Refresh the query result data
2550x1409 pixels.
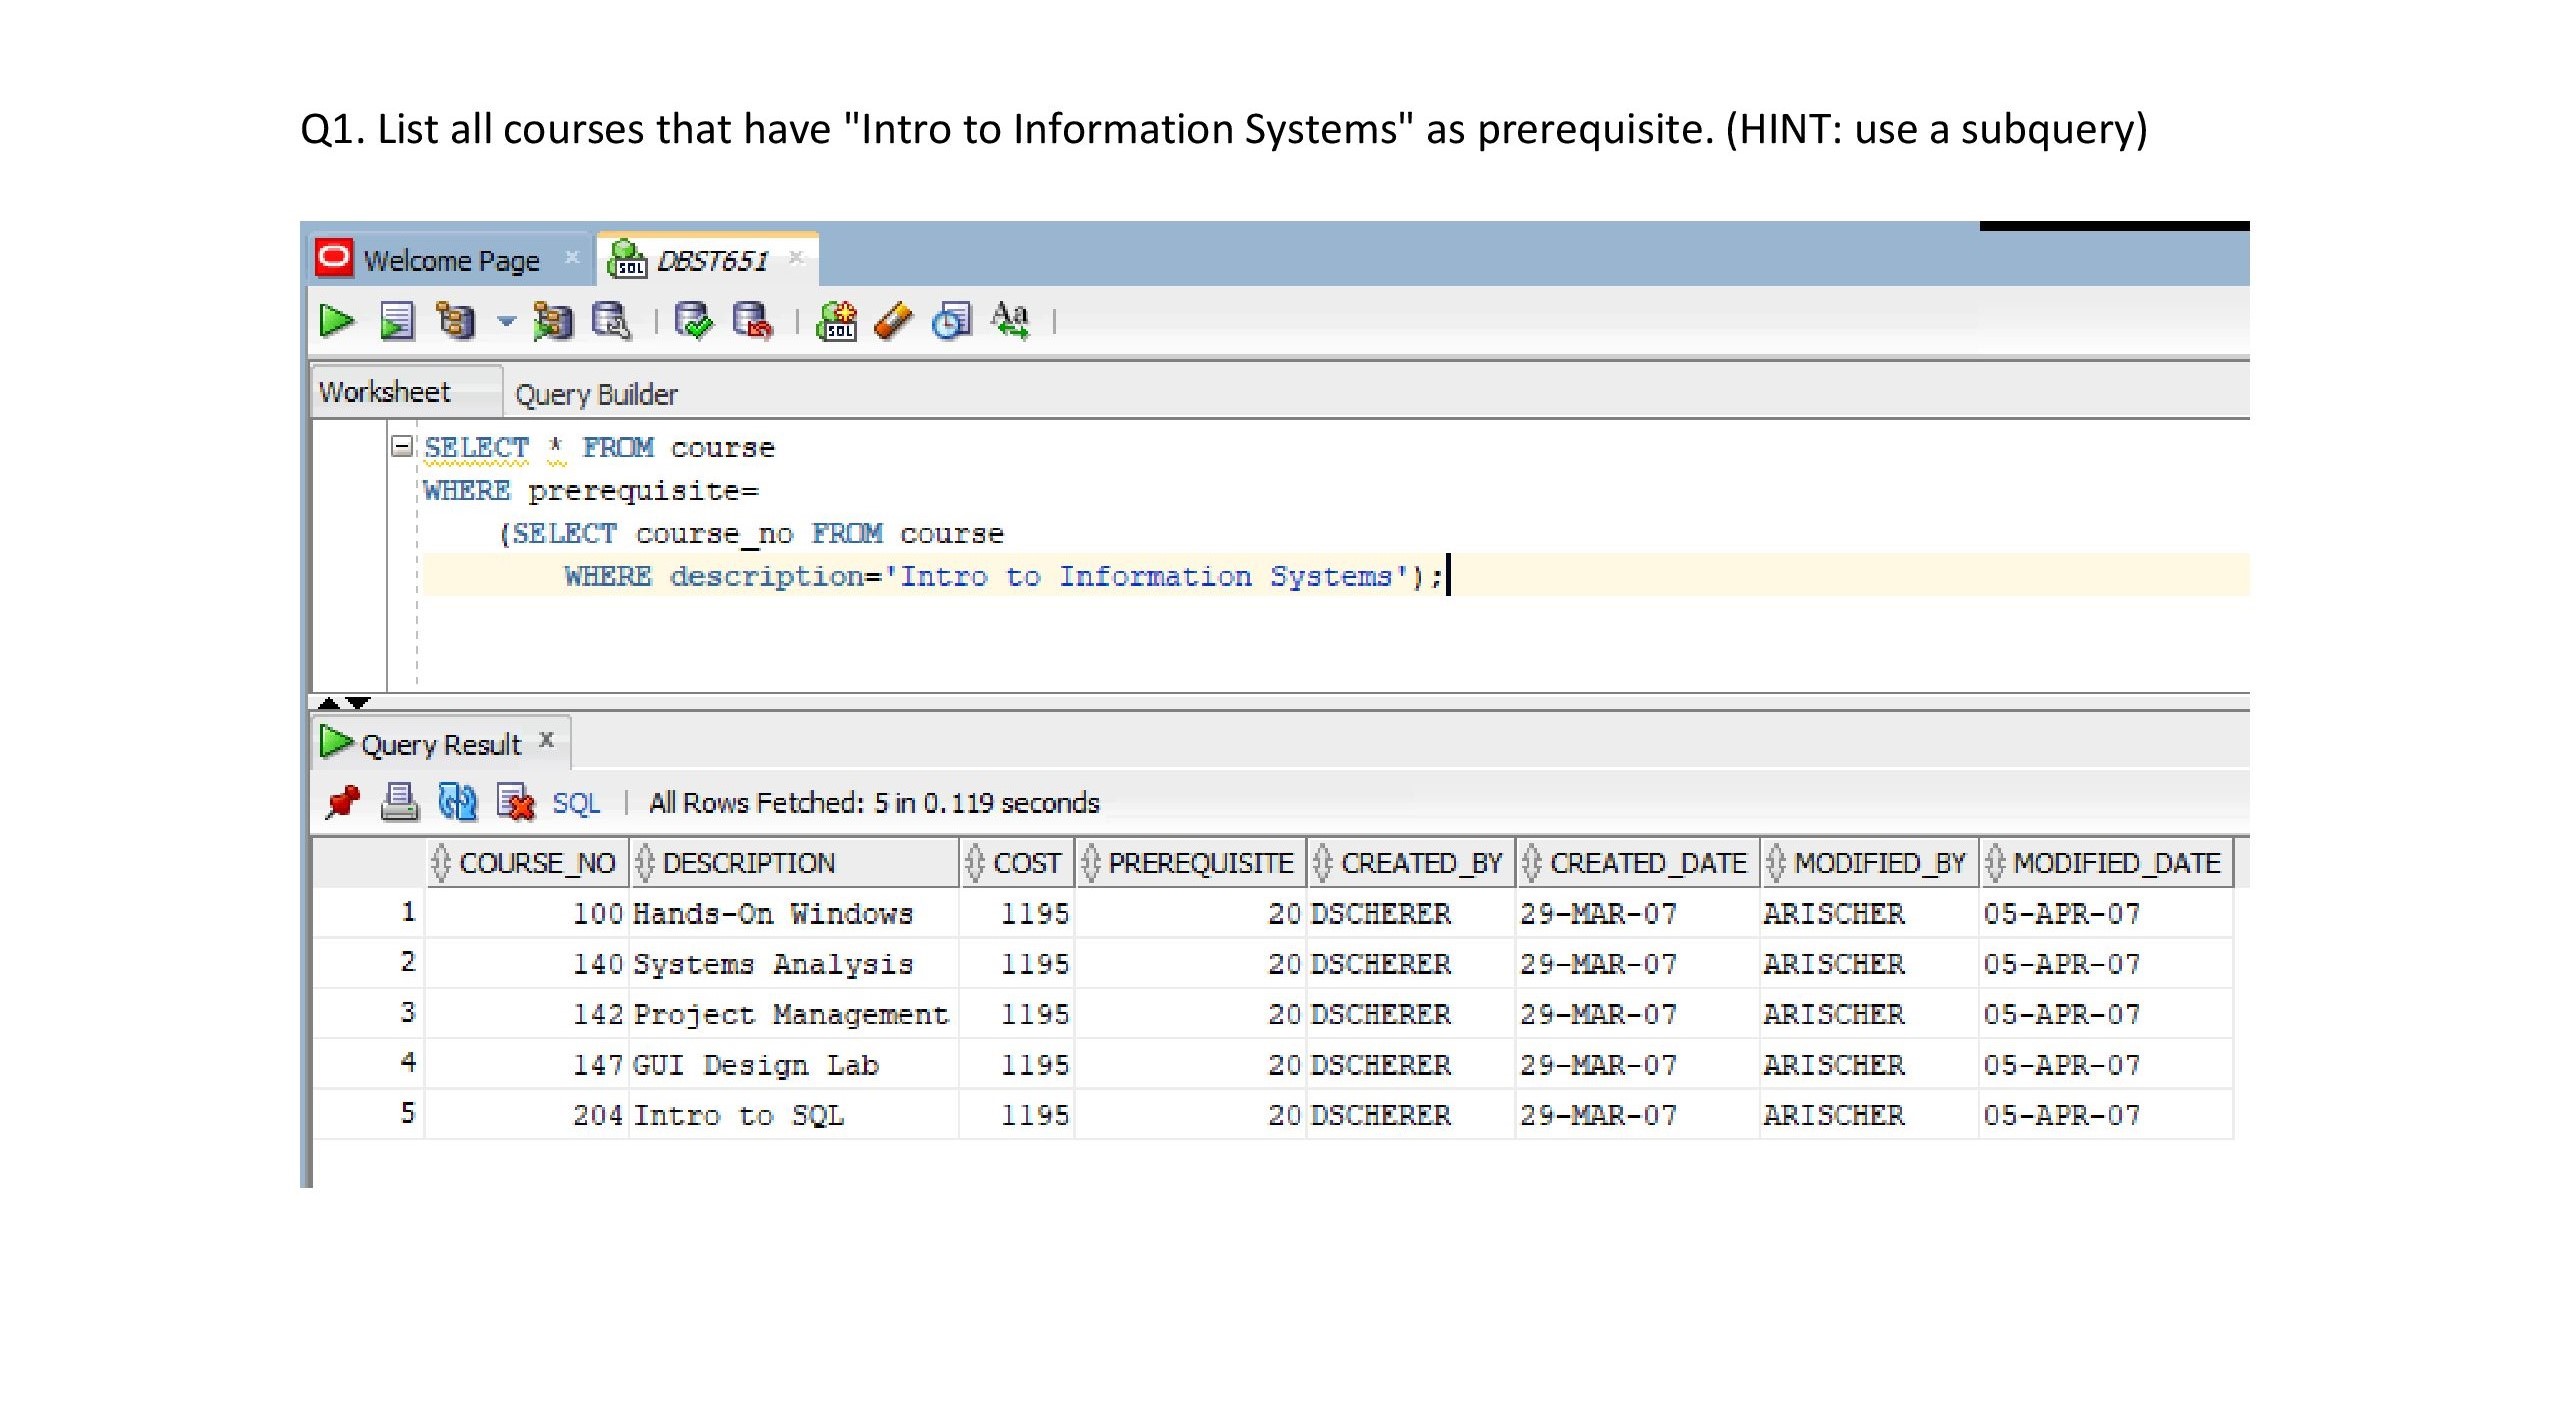tap(458, 802)
